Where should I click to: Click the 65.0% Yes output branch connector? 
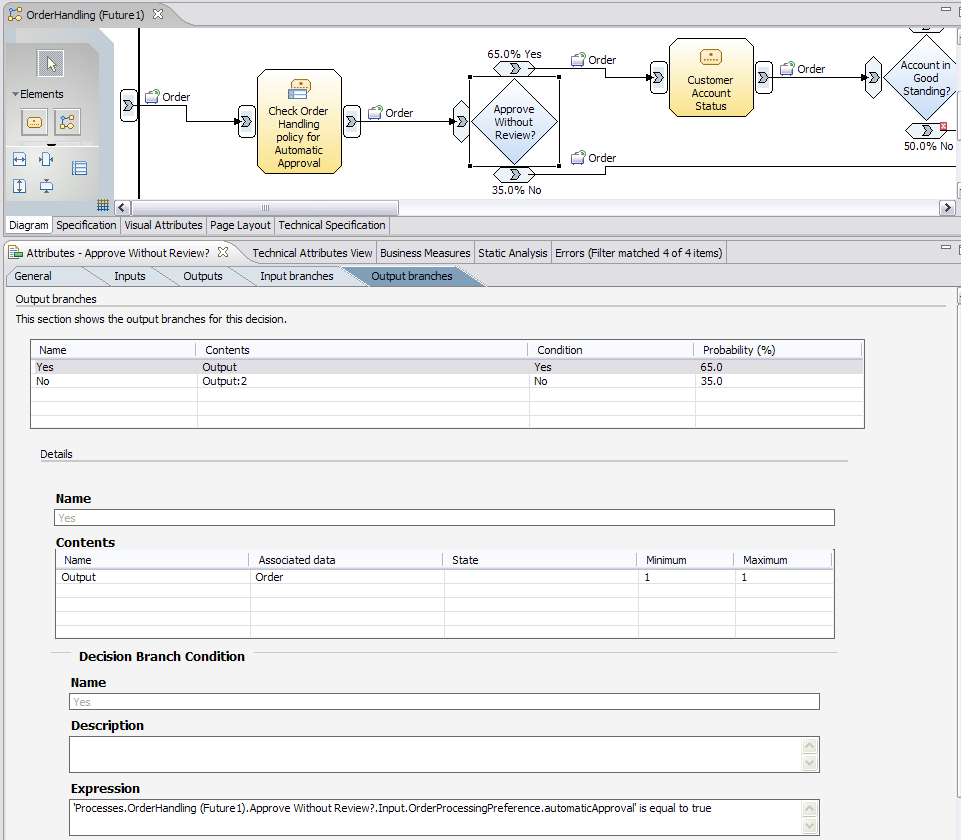[514, 69]
